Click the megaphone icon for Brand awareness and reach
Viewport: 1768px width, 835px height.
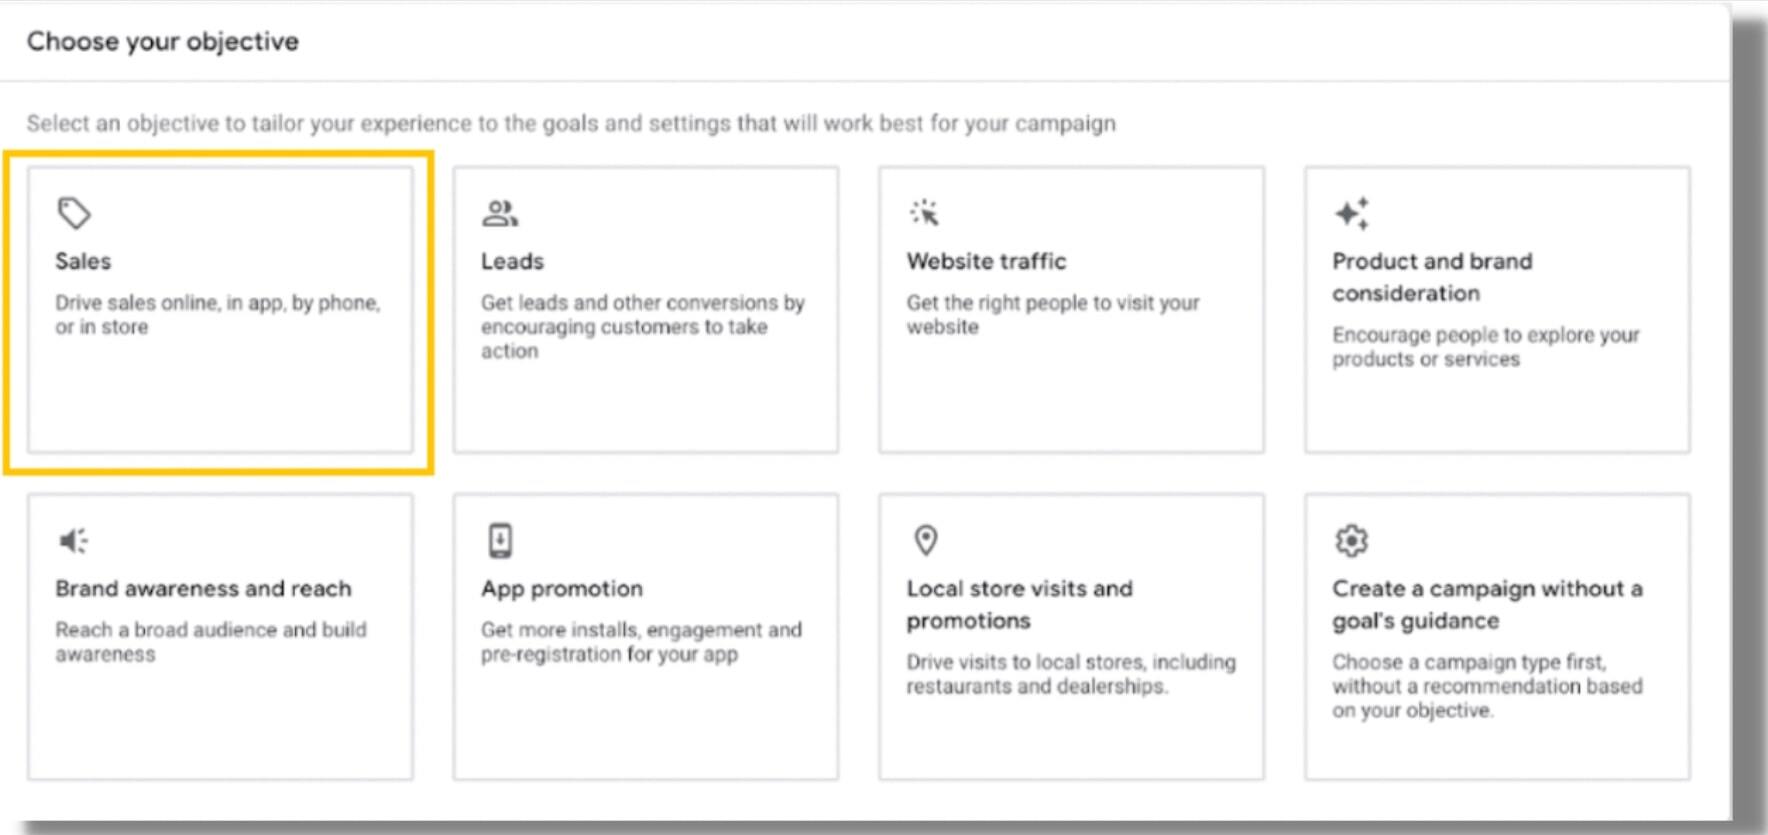(x=72, y=539)
